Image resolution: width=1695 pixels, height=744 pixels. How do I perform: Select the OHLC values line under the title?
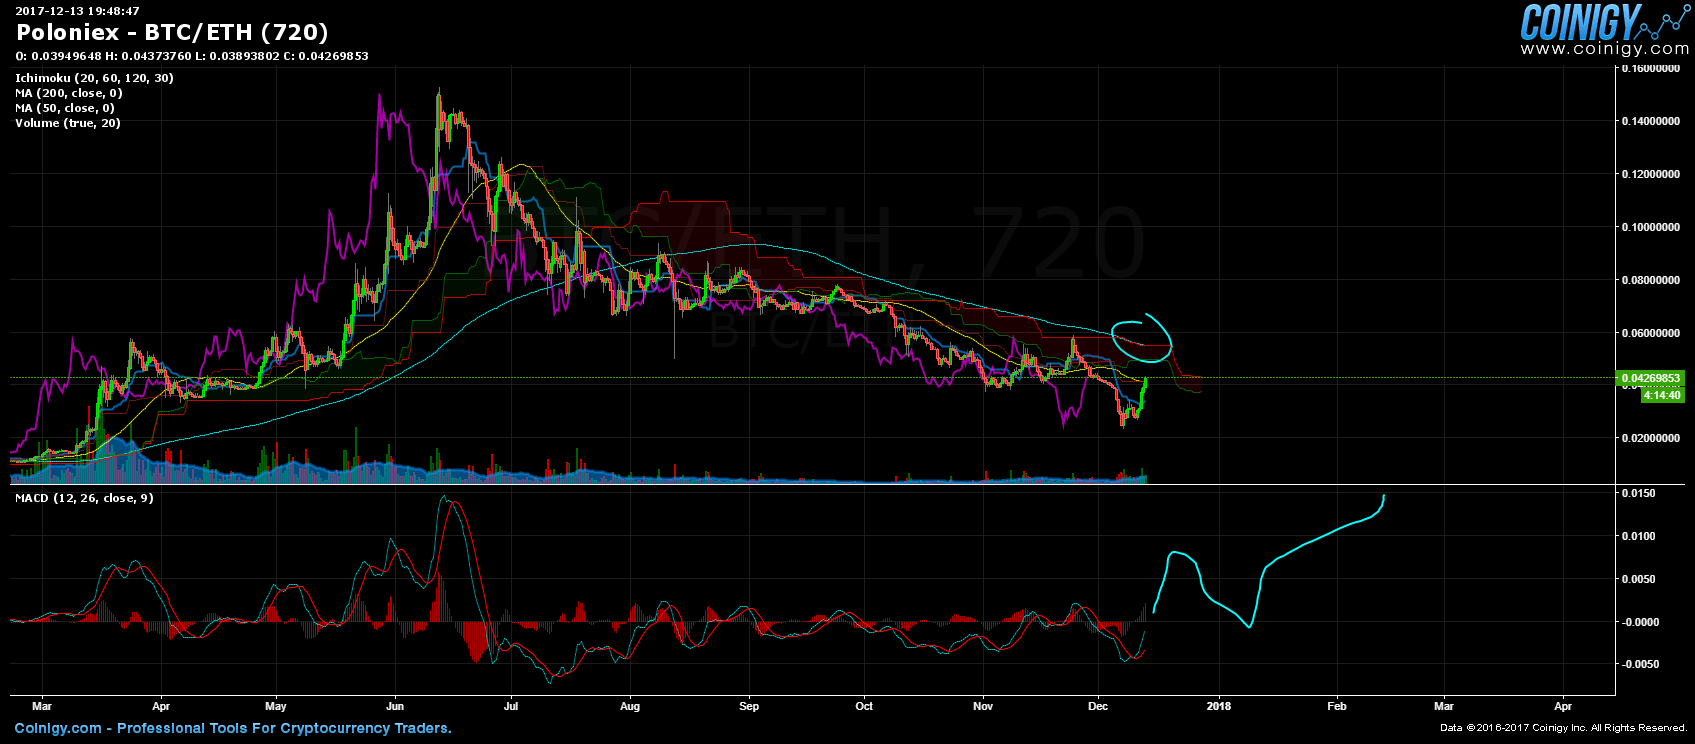(x=192, y=56)
